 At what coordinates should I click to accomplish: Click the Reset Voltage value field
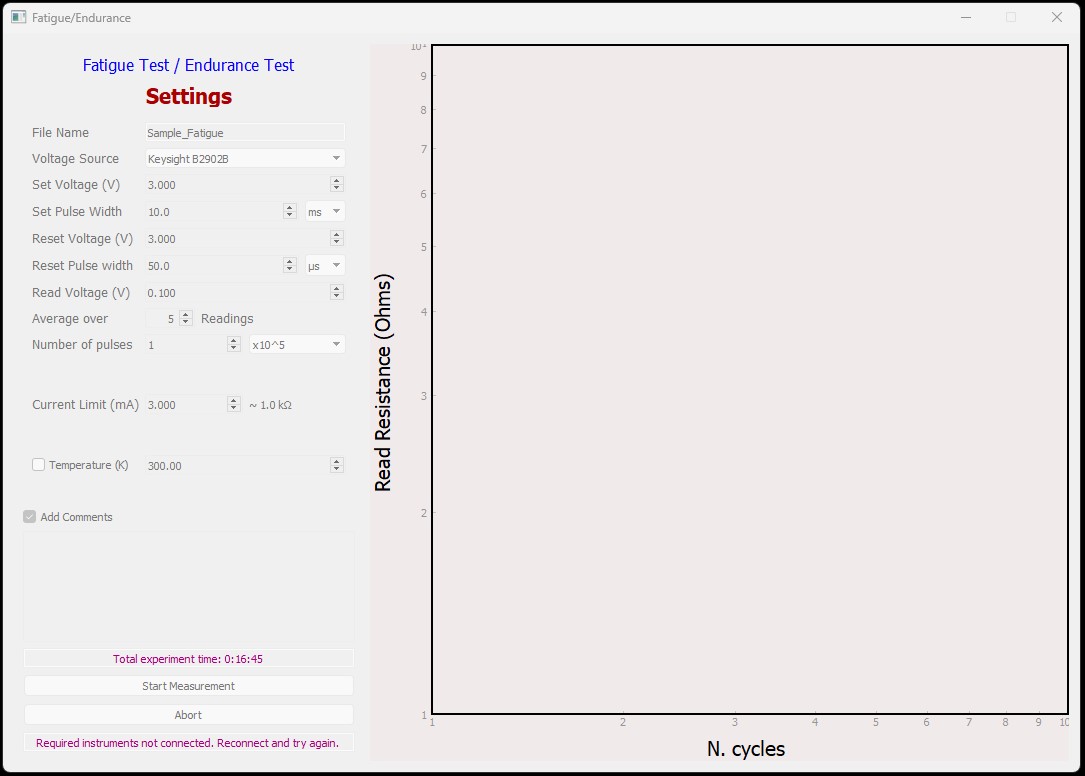237,239
